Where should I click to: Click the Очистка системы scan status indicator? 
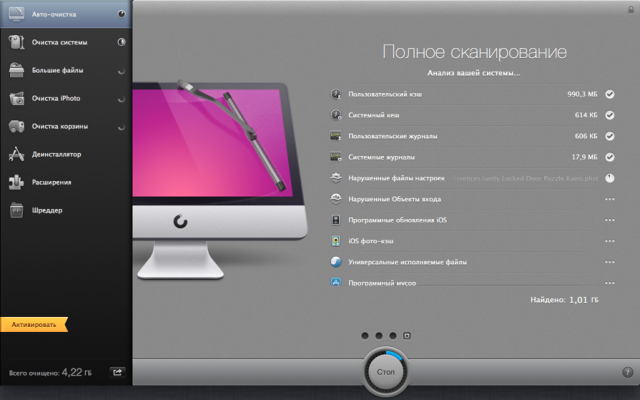point(121,42)
